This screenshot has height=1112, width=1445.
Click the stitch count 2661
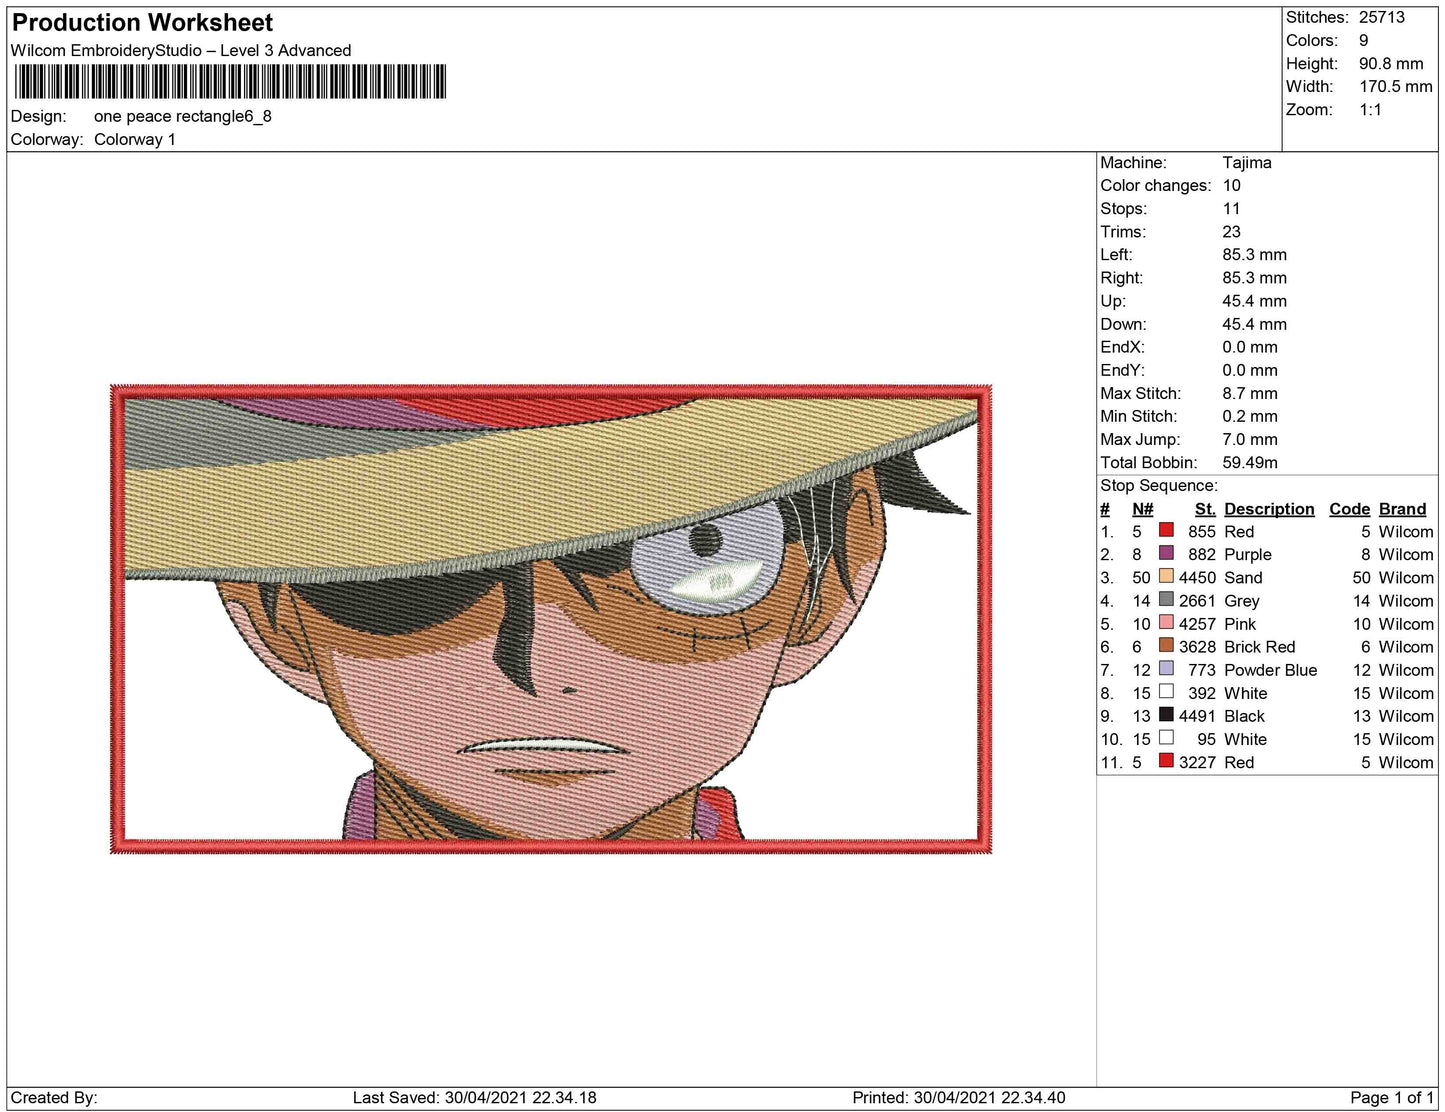pos(1197,600)
